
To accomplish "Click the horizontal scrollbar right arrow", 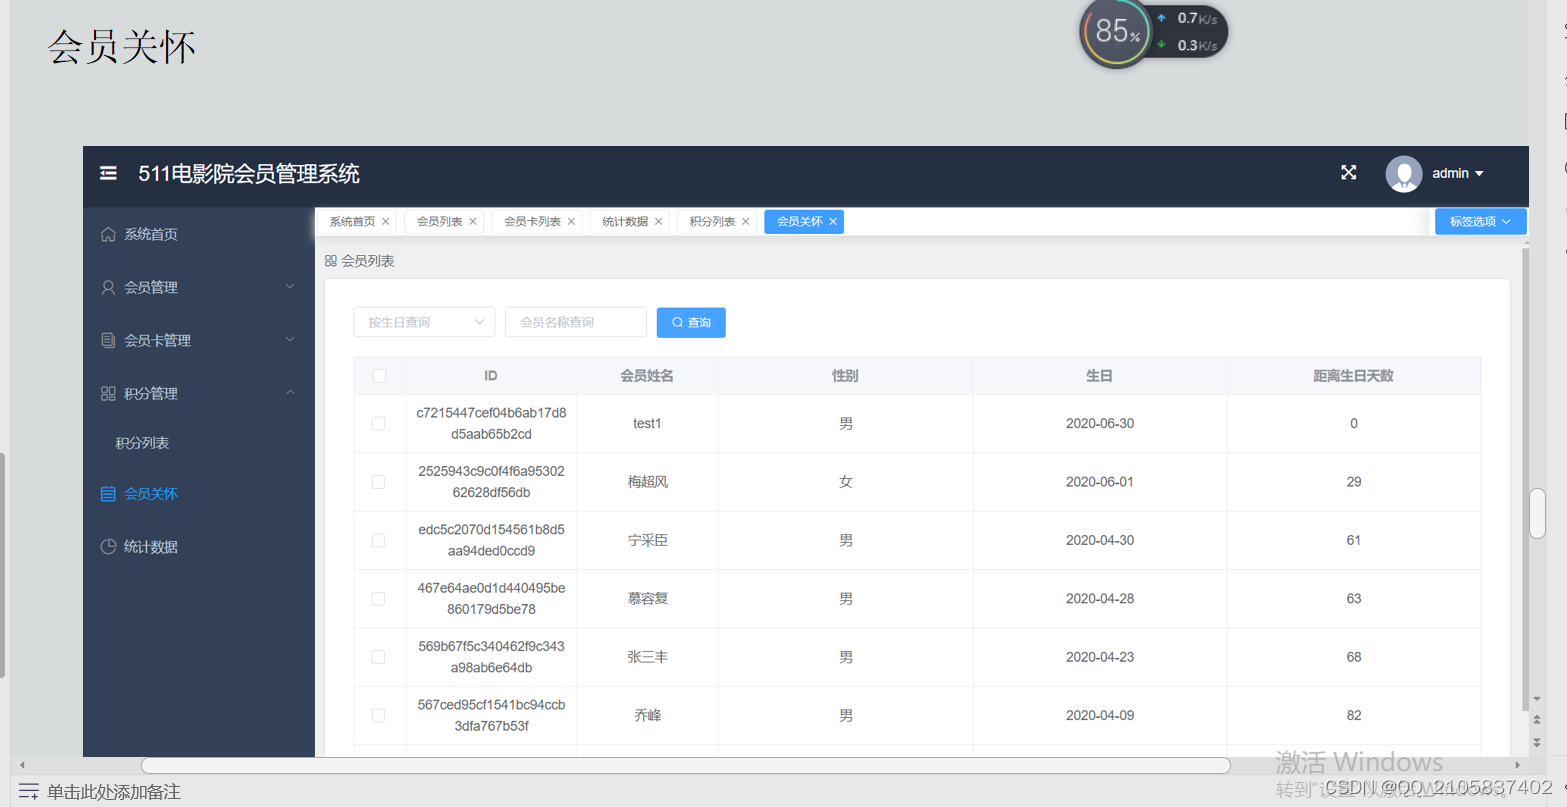I will click(x=1517, y=765).
